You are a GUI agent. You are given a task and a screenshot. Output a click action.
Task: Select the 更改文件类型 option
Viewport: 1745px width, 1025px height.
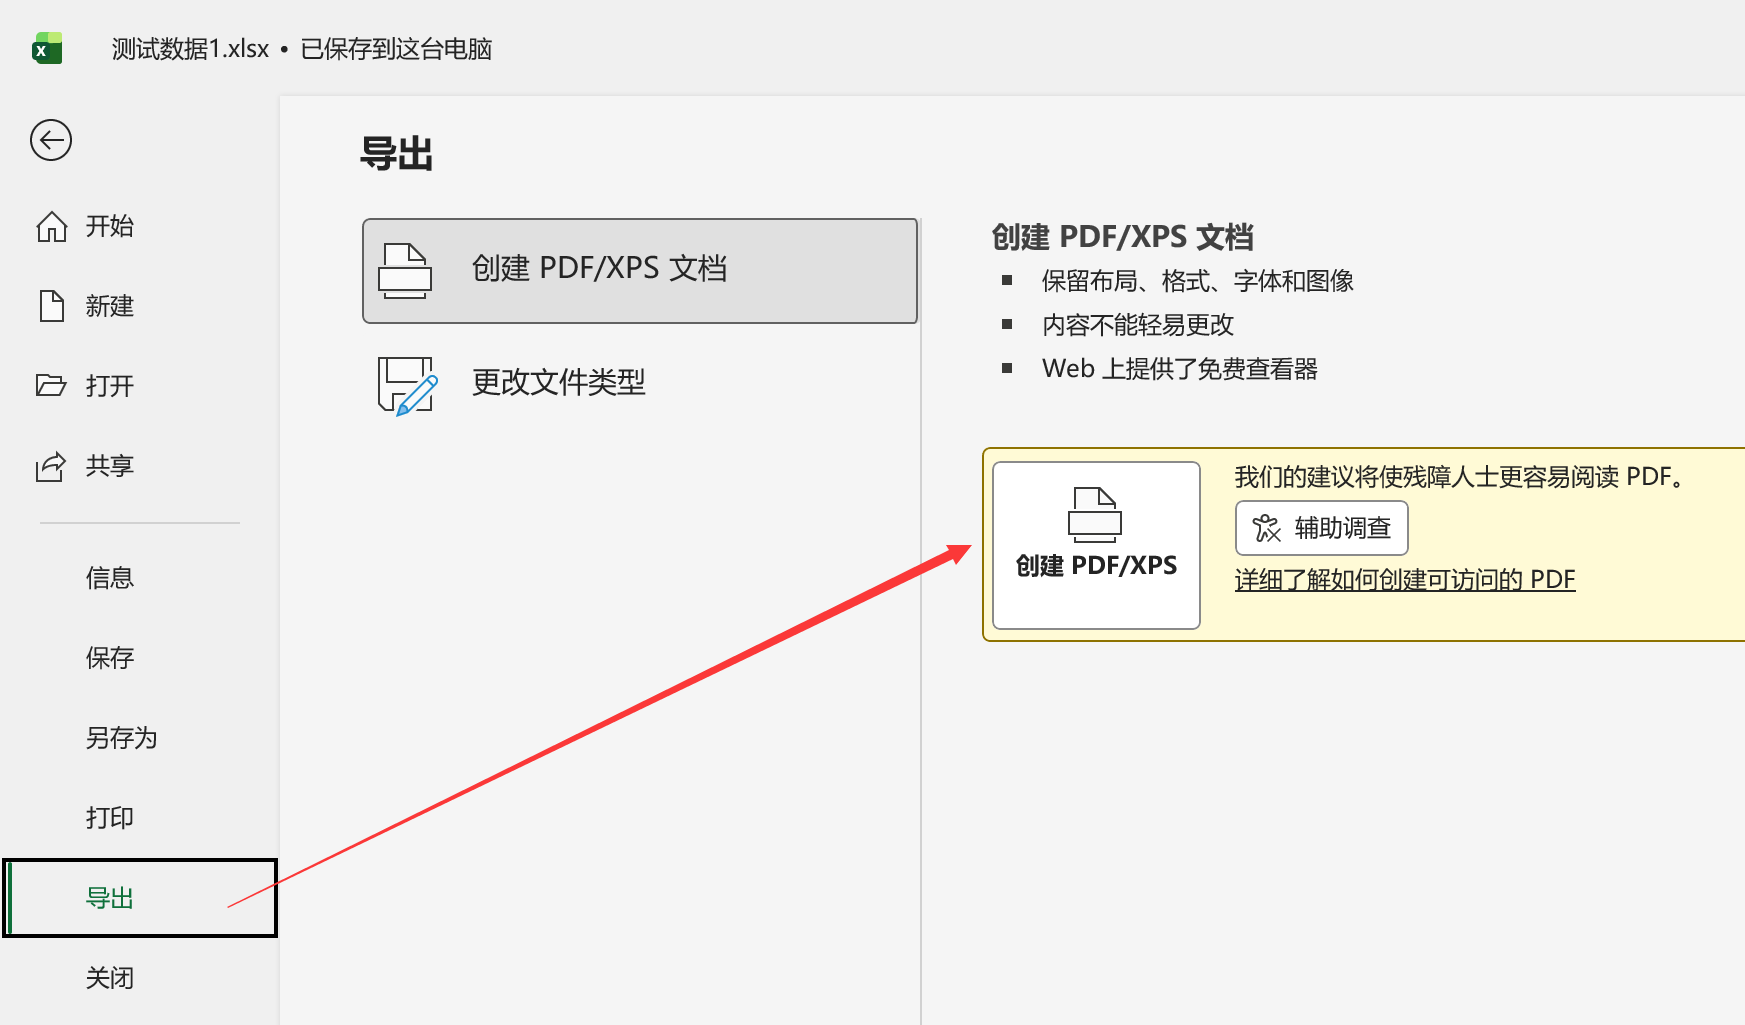click(558, 383)
